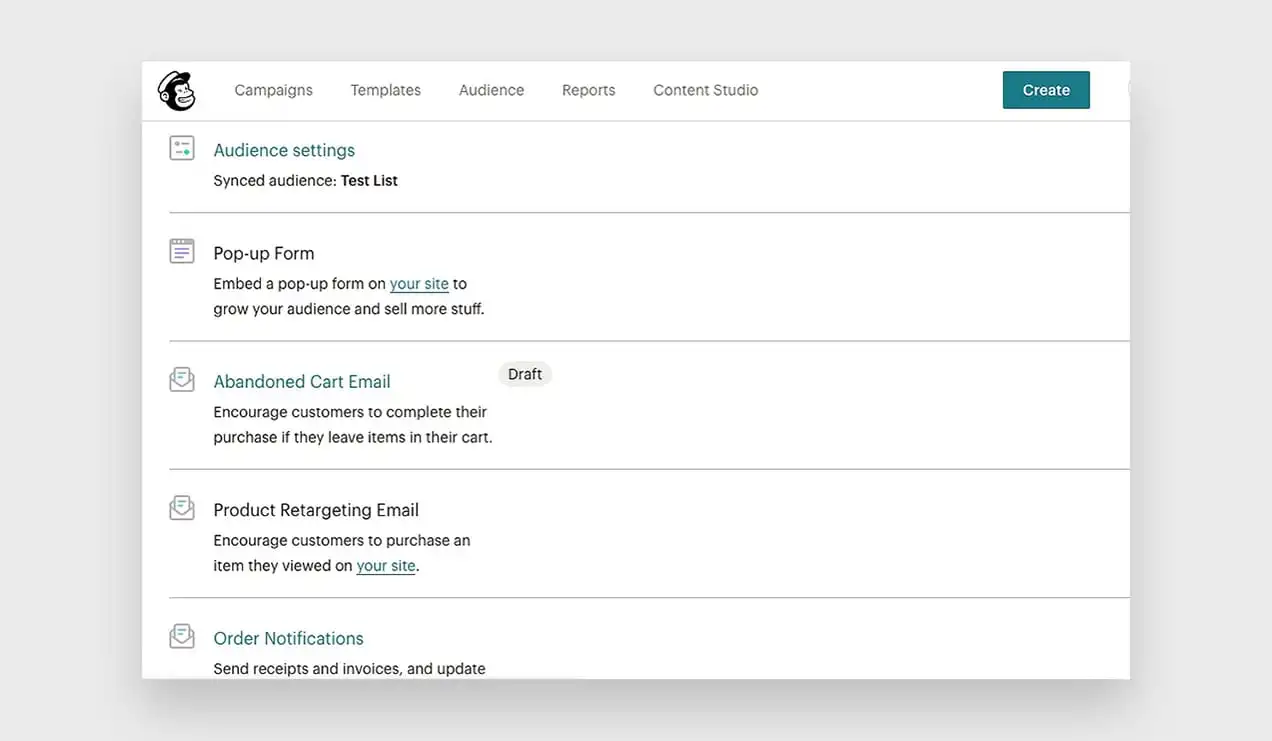Click the Pop-up Form heading

pos(264,253)
